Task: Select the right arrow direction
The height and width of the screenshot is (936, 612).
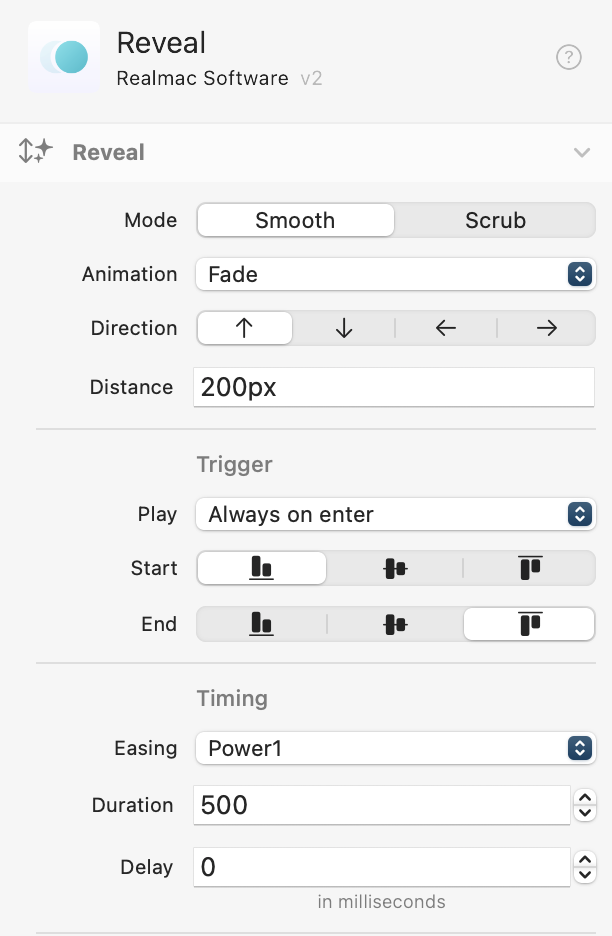Action: (547, 328)
